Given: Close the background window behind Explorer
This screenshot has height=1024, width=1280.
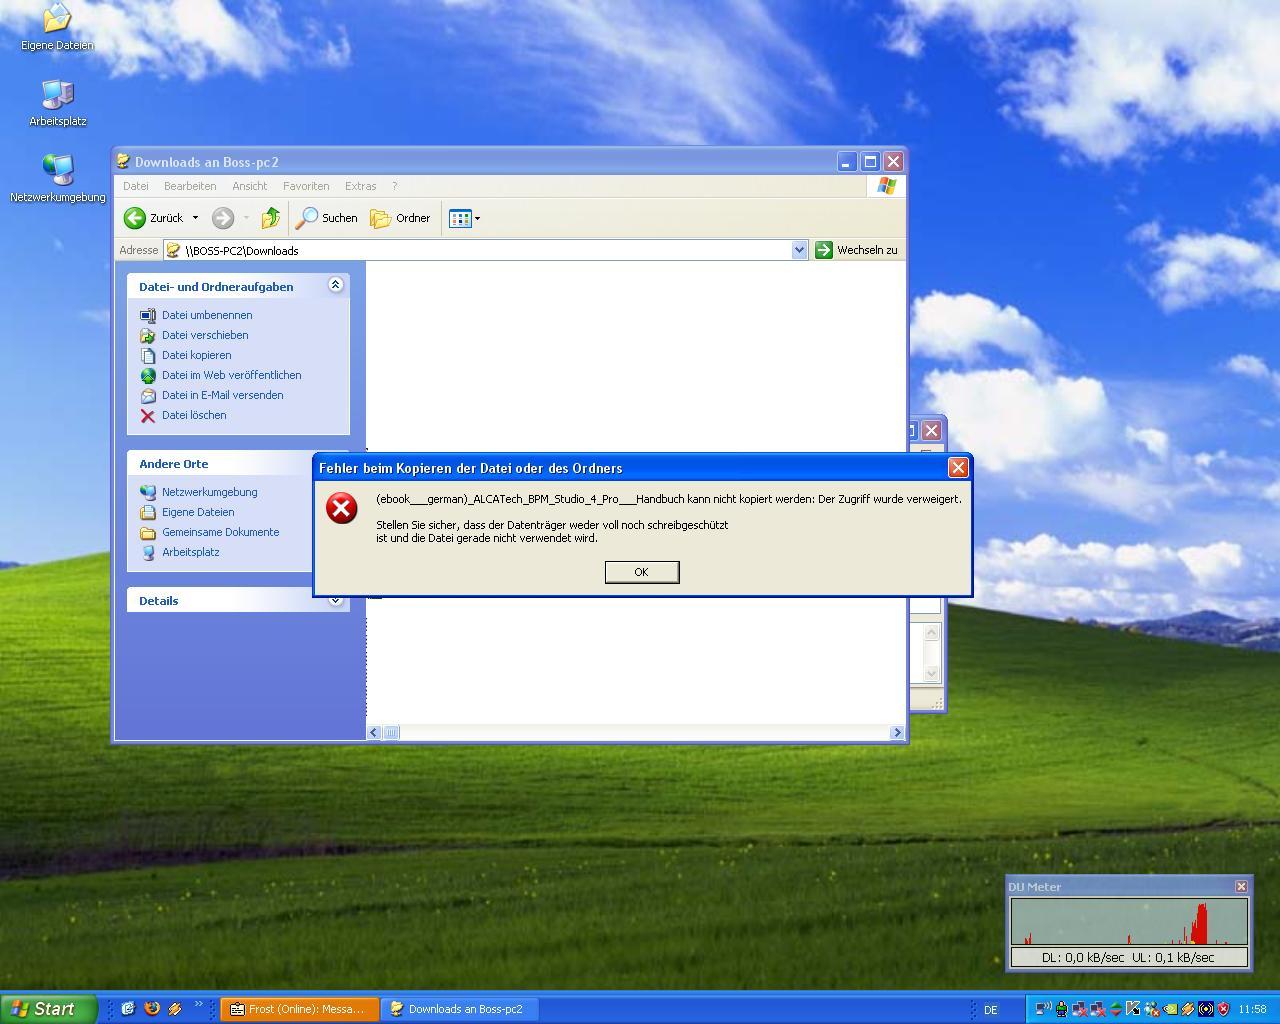Looking at the screenshot, I should 931,430.
